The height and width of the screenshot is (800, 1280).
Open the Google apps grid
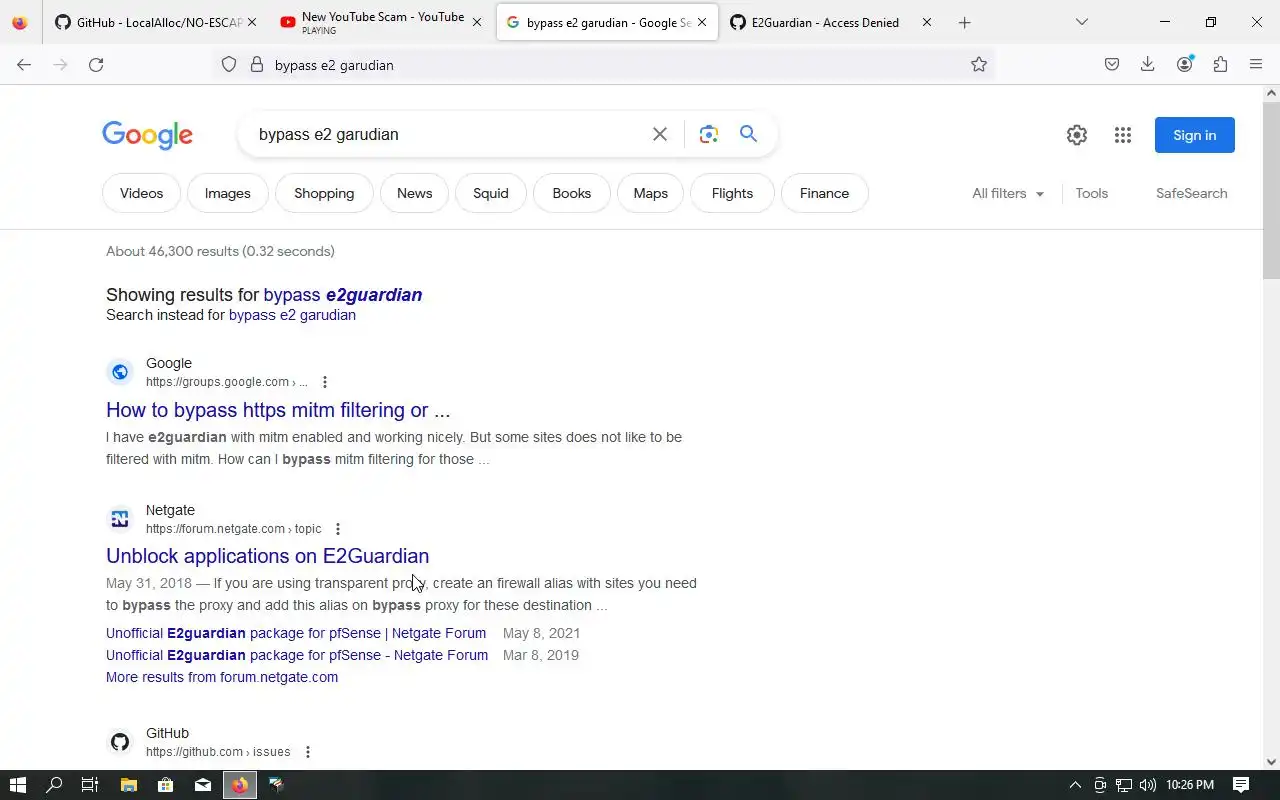1123,135
